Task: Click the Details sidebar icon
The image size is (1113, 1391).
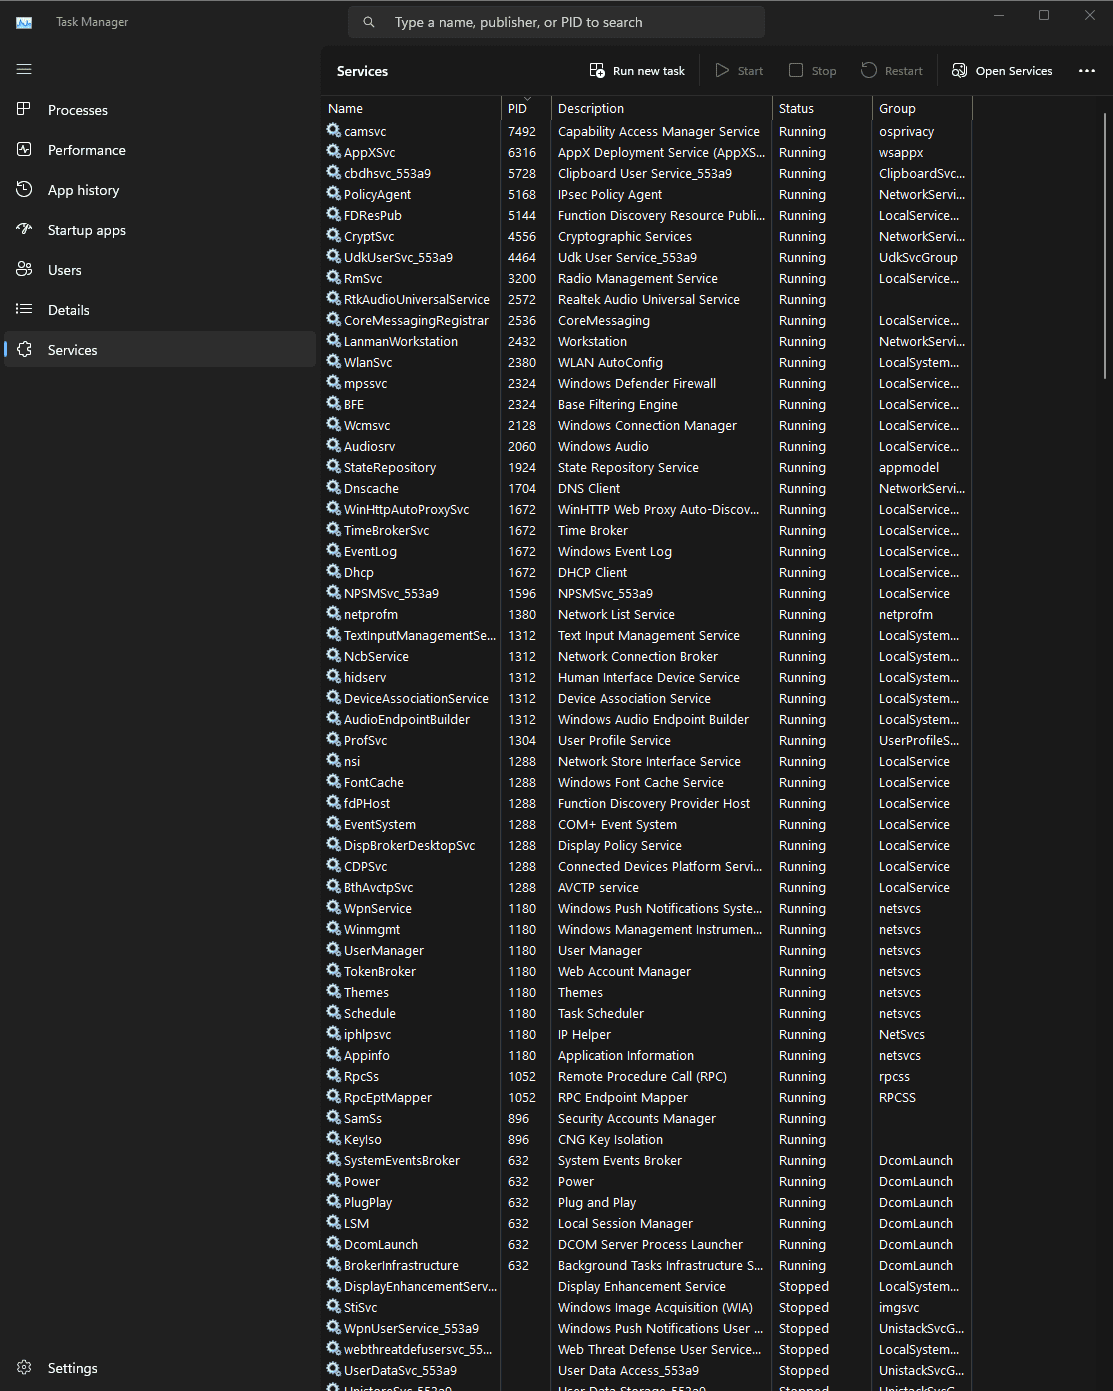Action: pos(24,309)
